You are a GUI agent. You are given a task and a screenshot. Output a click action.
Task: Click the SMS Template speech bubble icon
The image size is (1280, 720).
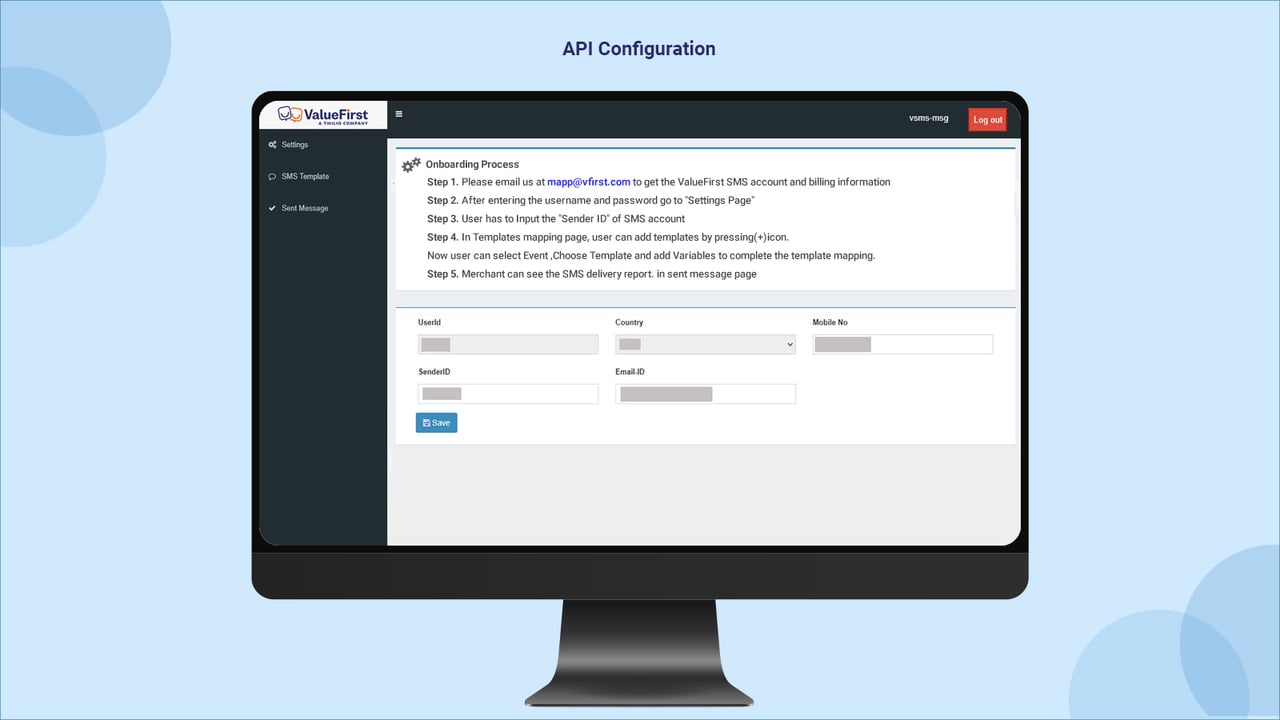point(272,177)
